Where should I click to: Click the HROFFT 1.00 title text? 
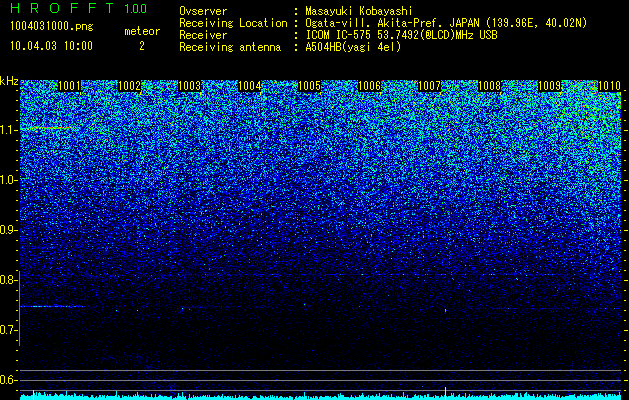click(x=79, y=8)
